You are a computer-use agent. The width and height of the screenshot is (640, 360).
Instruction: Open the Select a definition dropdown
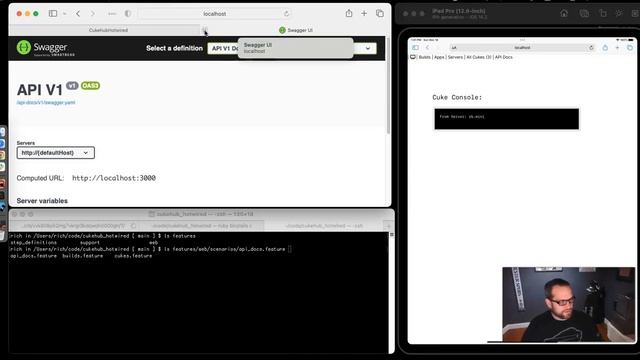[x=292, y=48]
